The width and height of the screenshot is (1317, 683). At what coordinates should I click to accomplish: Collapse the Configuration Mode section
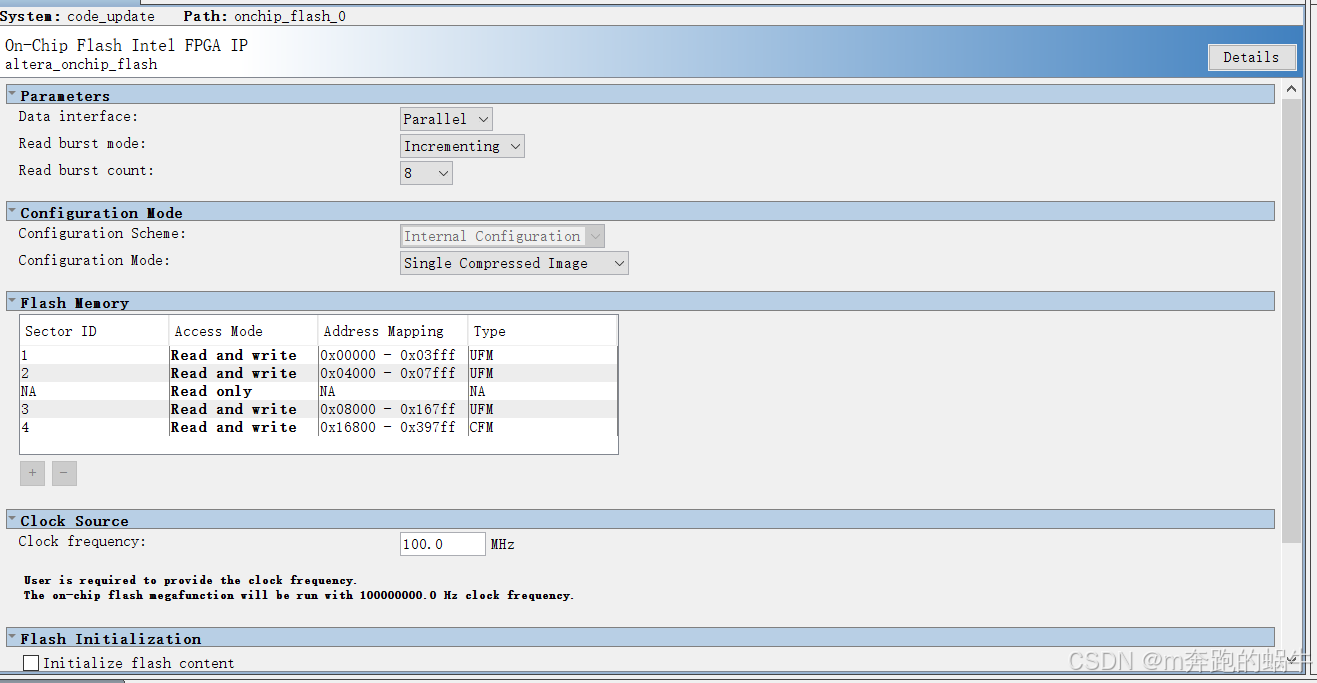11,212
